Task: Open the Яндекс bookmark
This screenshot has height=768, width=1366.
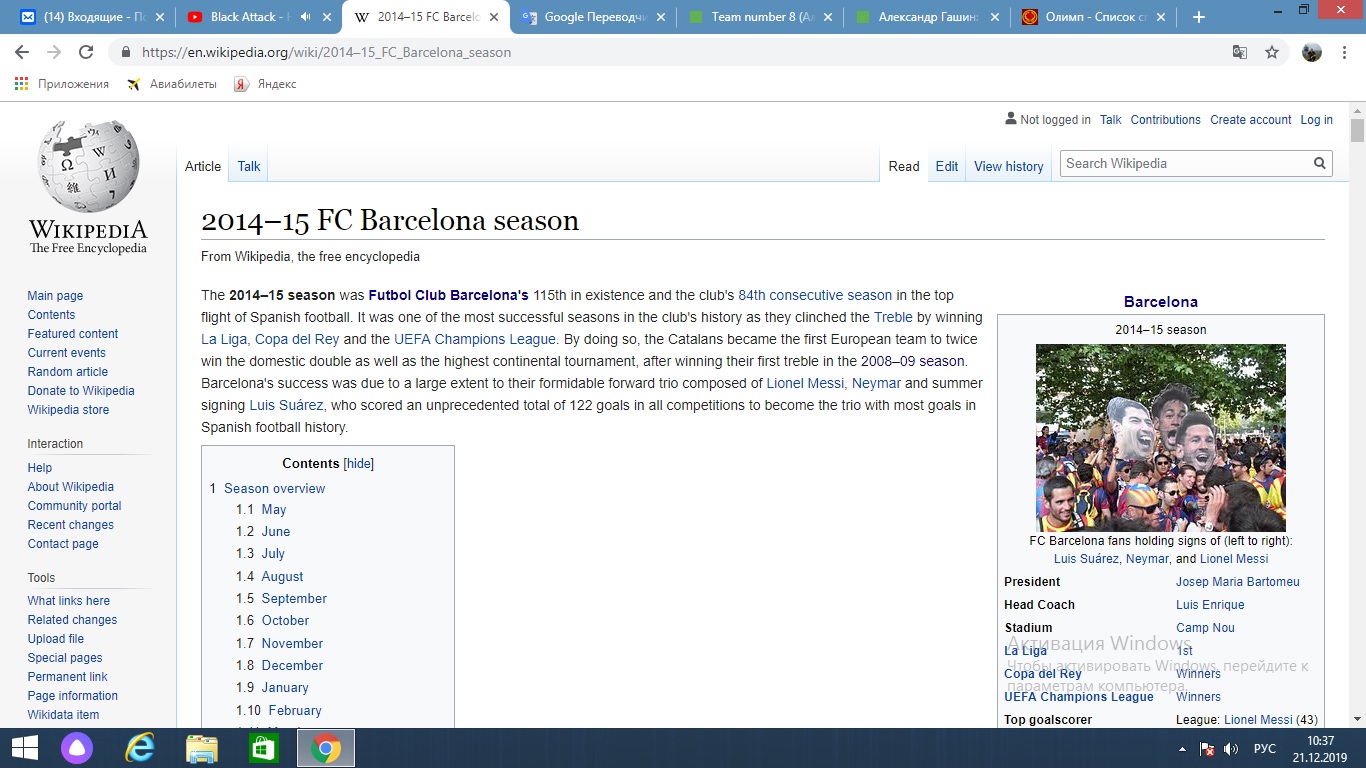Action: coord(265,84)
